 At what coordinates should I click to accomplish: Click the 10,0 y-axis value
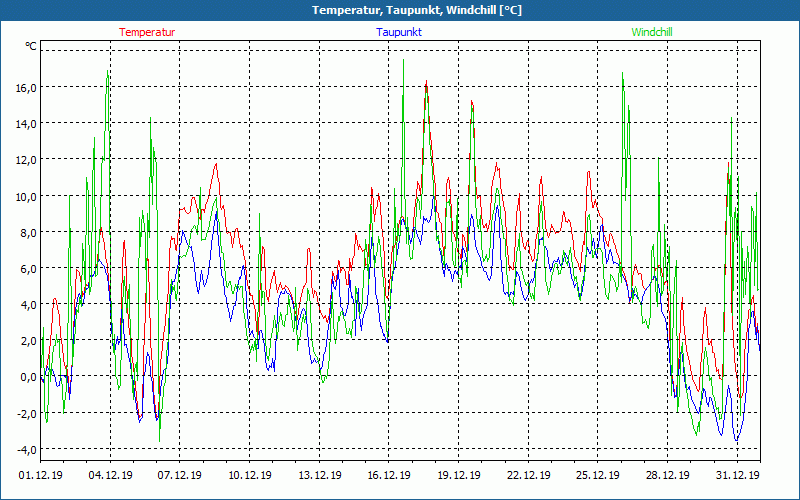[x=26, y=196]
